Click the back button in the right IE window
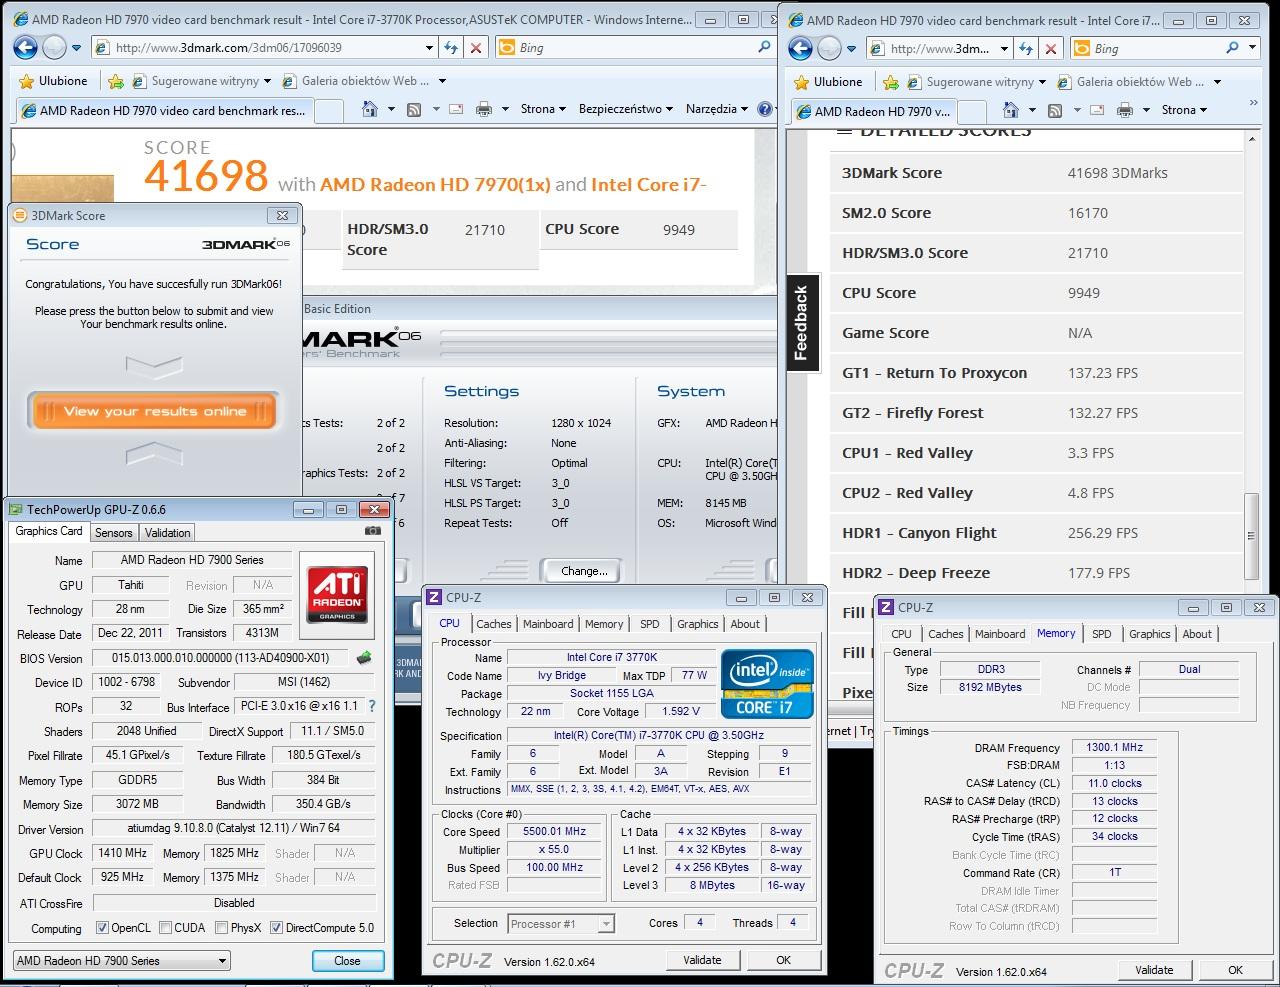This screenshot has width=1280, height=987. [800, 48]
